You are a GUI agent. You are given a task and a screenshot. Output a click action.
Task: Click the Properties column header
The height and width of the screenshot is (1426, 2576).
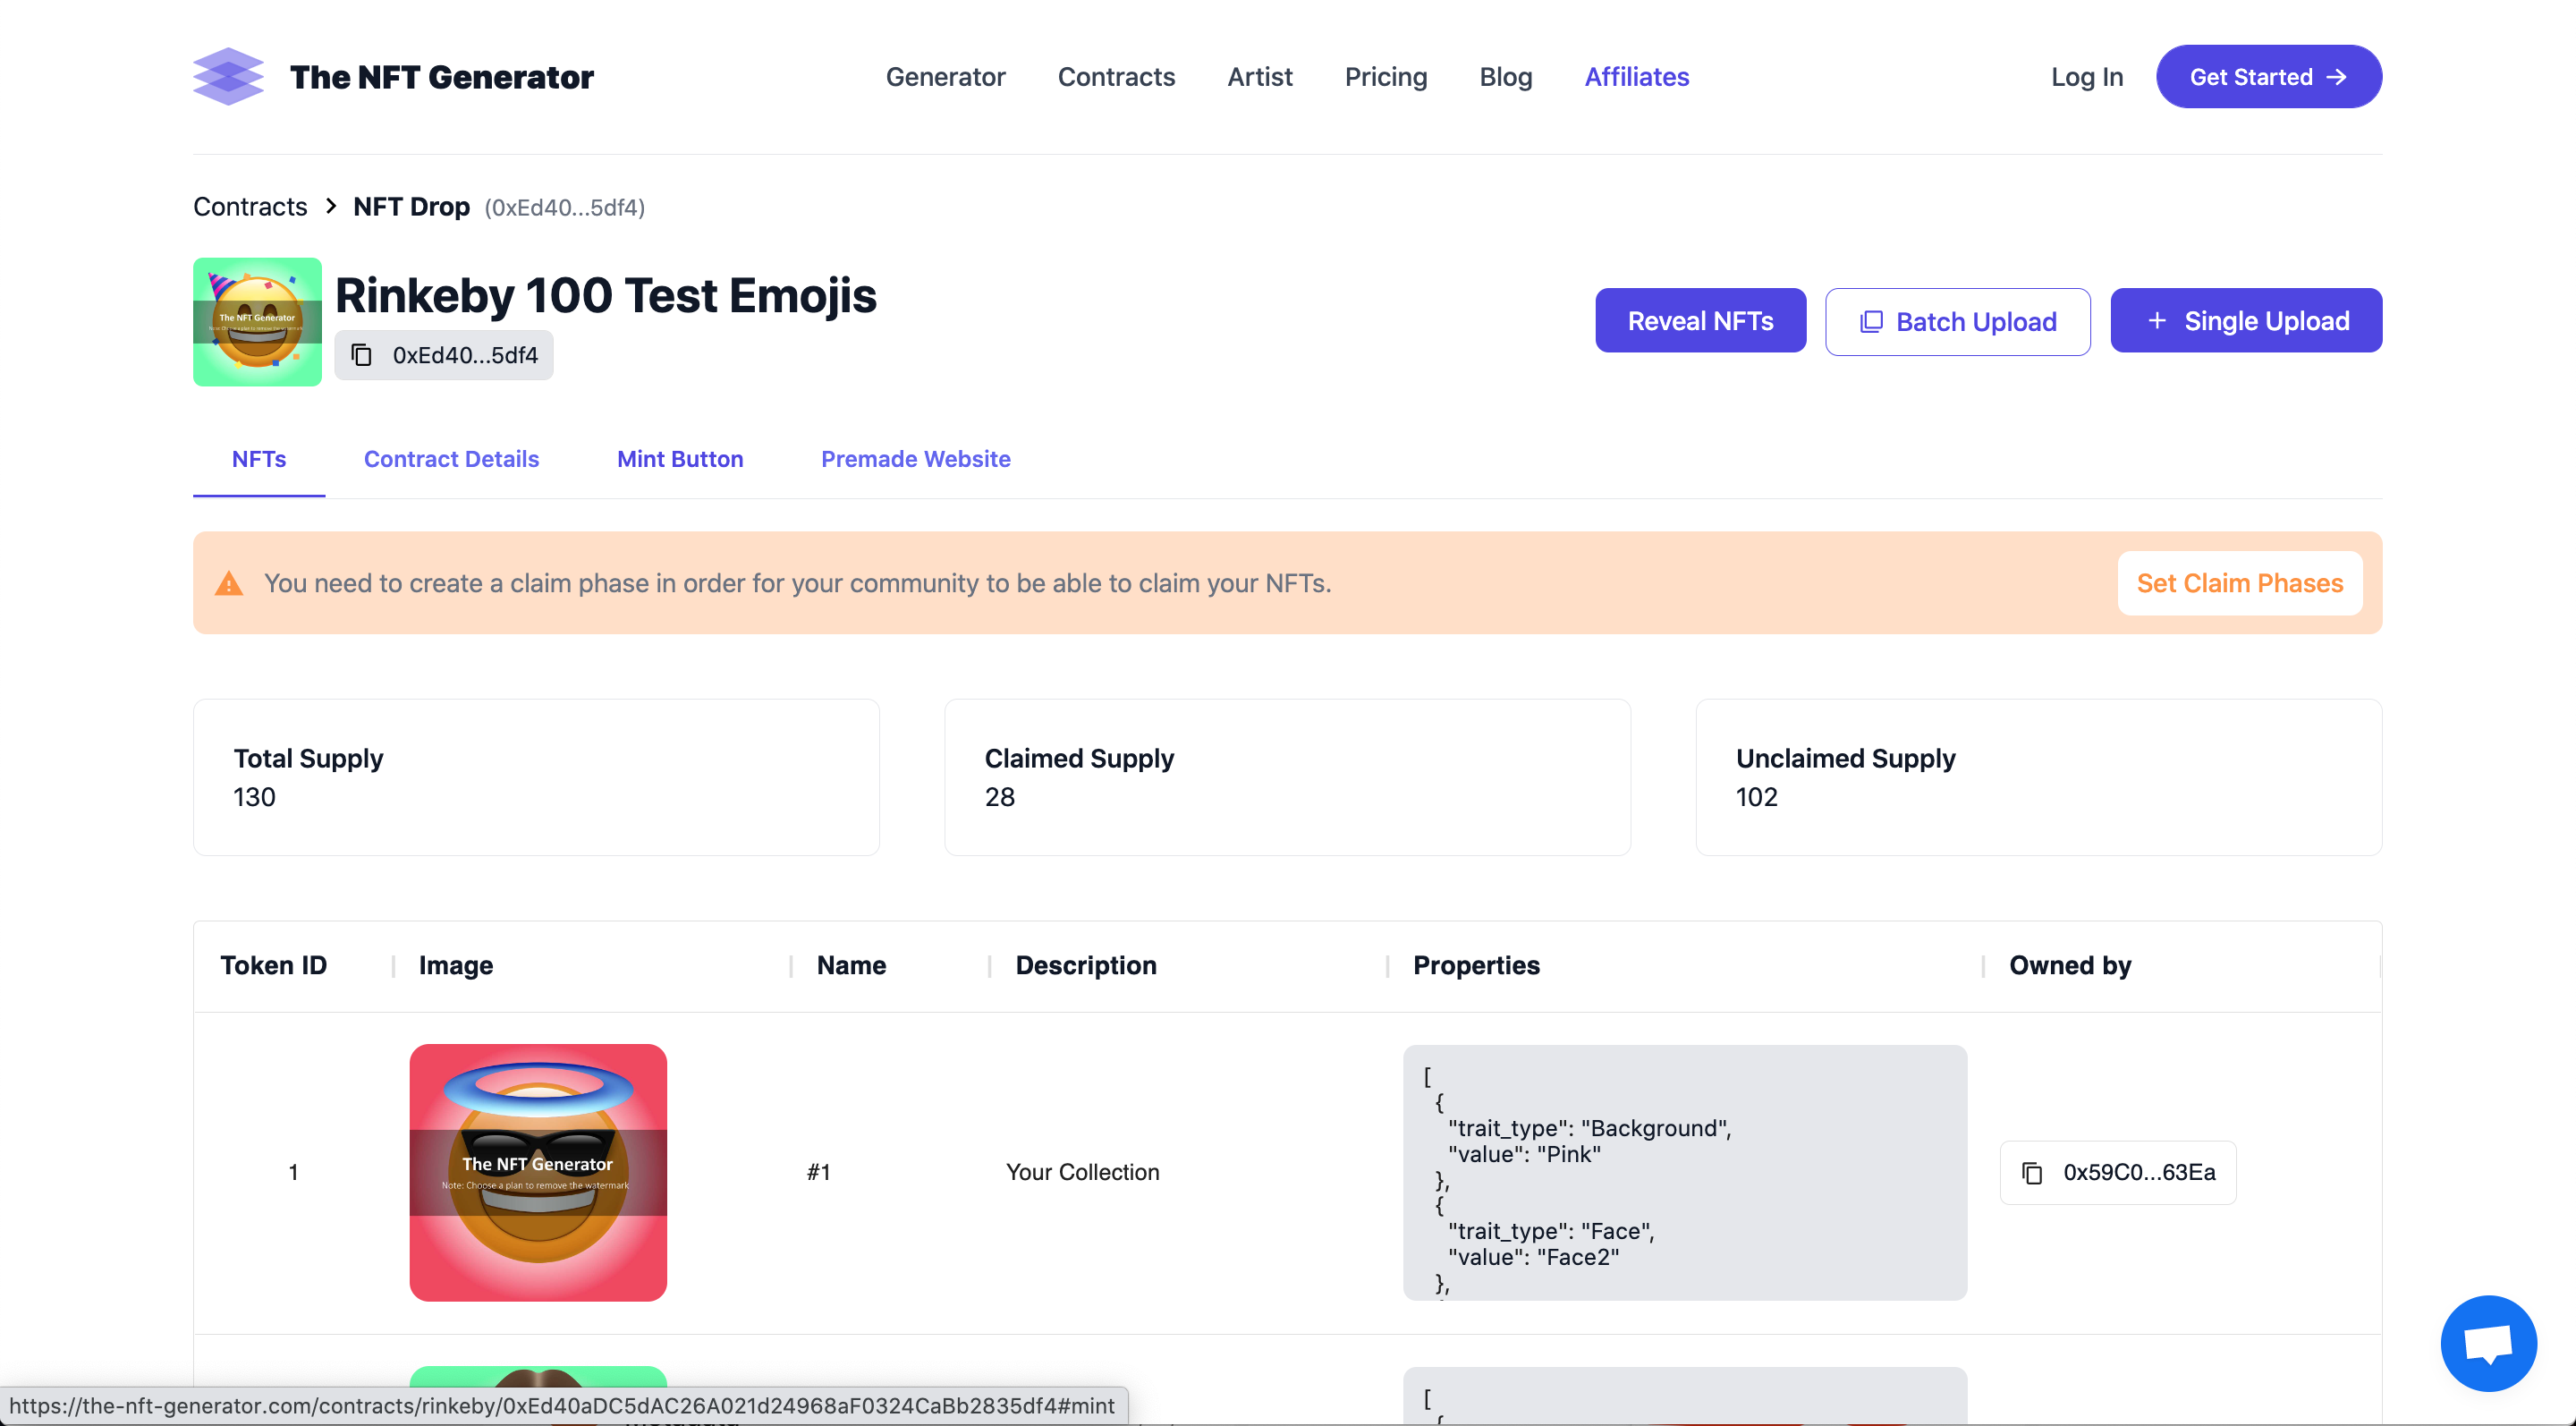click(x=1476, y=965)
